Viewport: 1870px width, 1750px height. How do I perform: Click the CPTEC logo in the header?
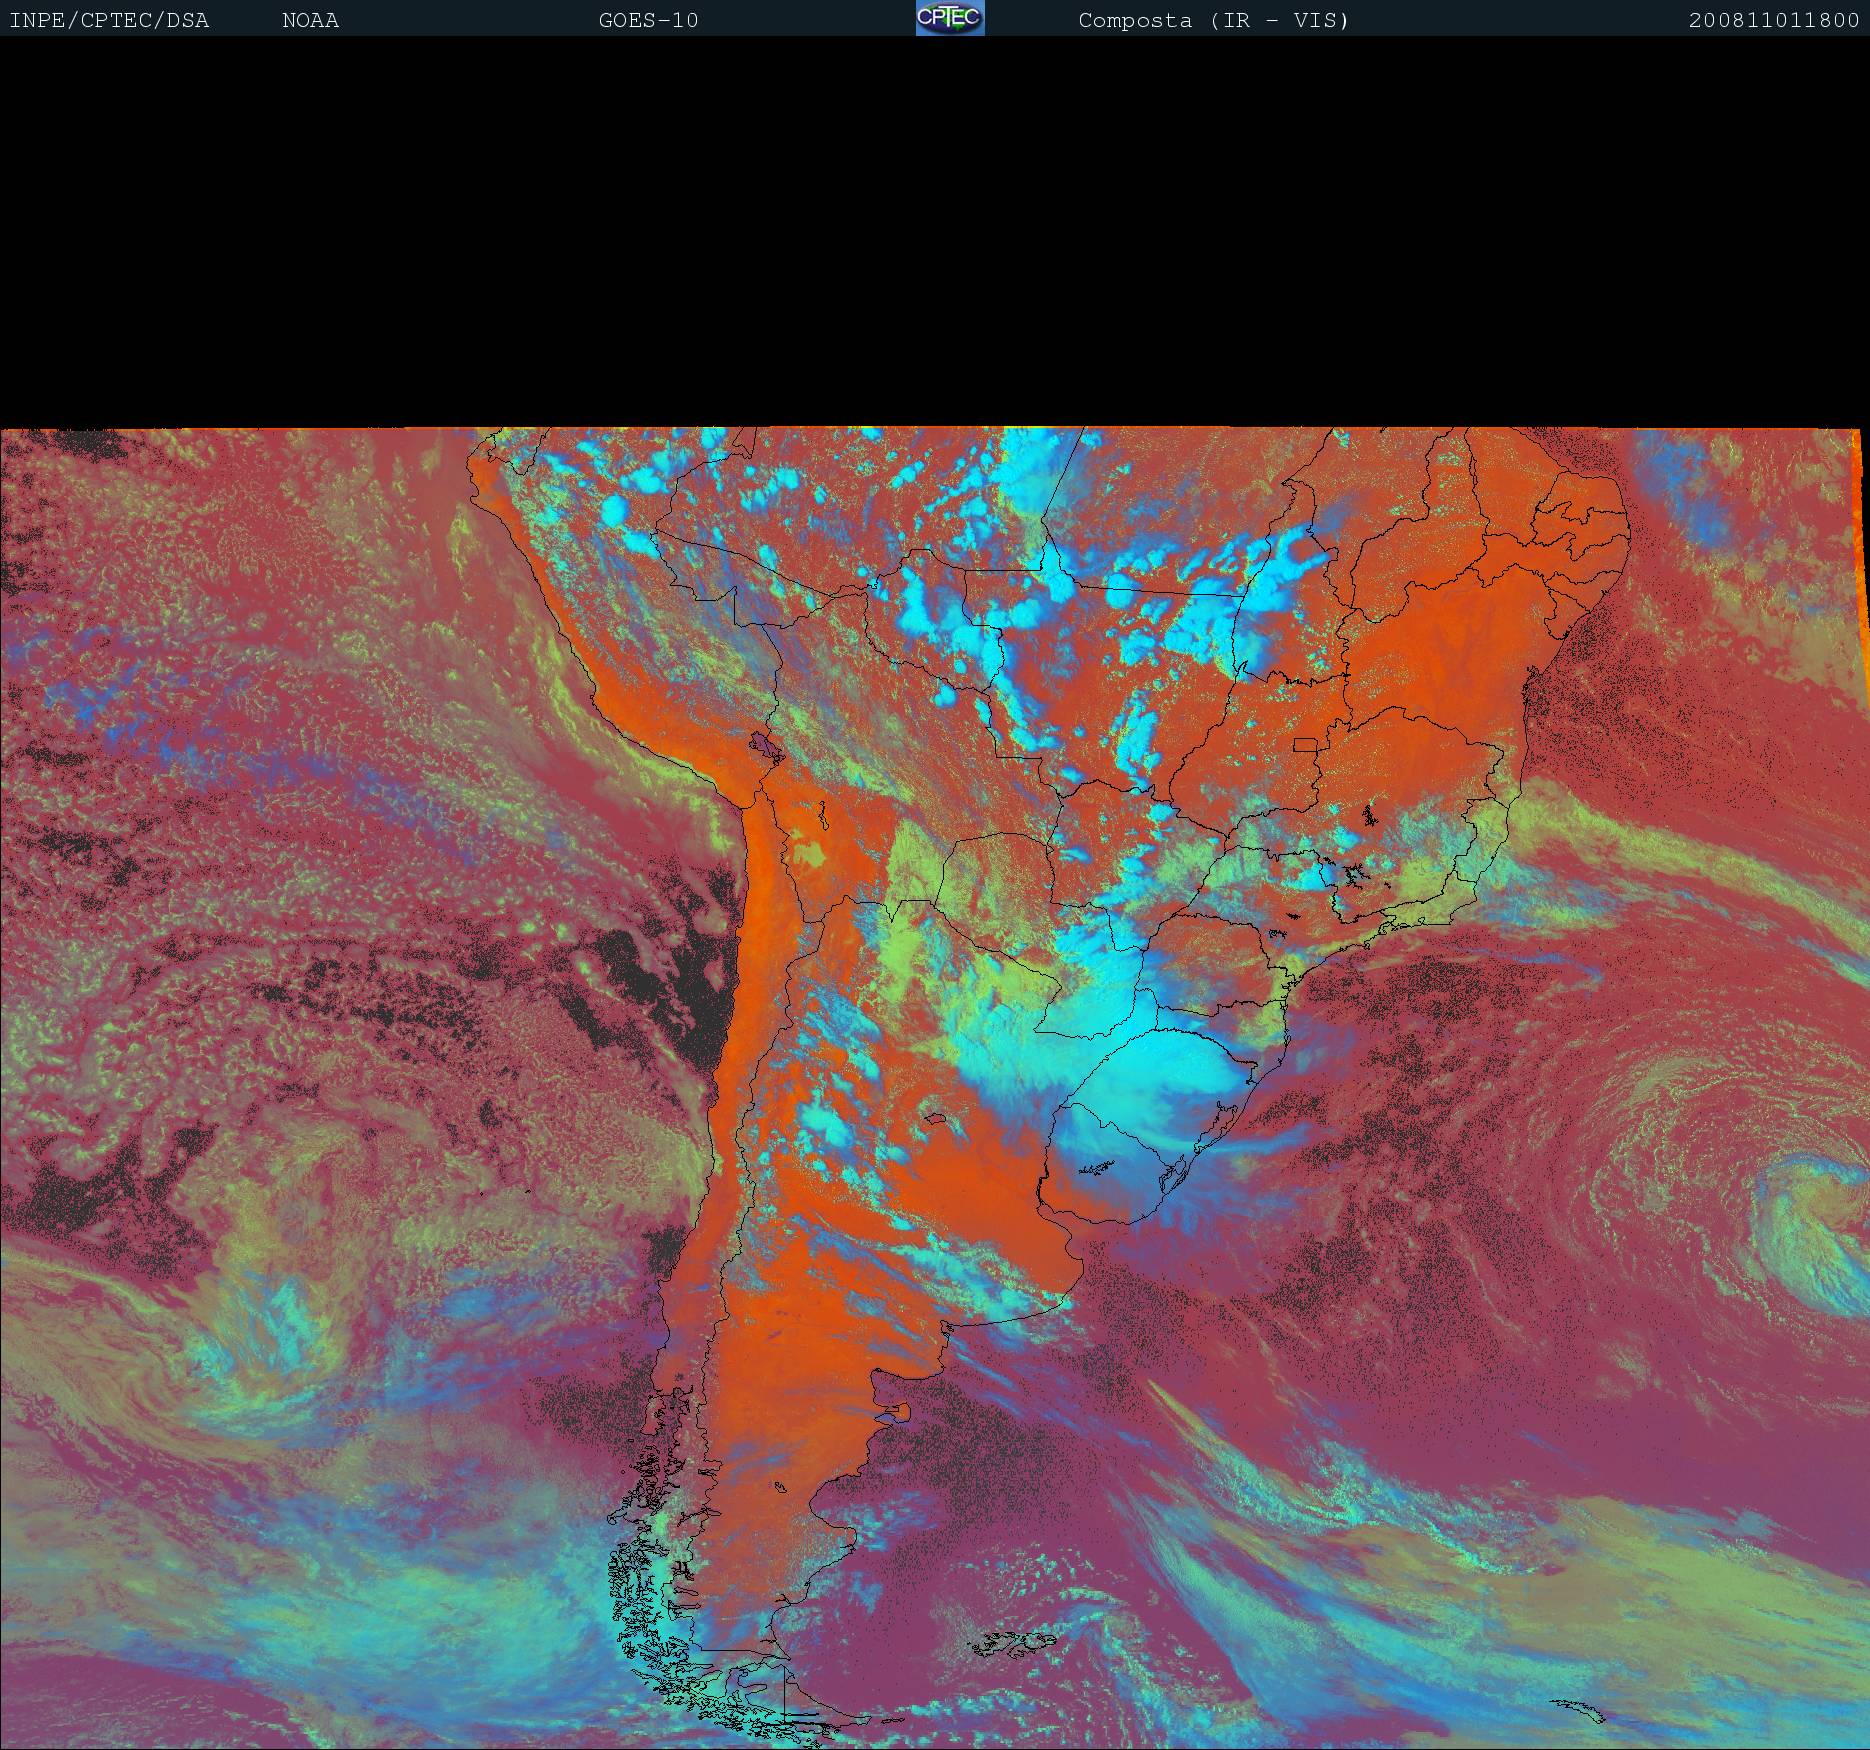pos(949,18)
